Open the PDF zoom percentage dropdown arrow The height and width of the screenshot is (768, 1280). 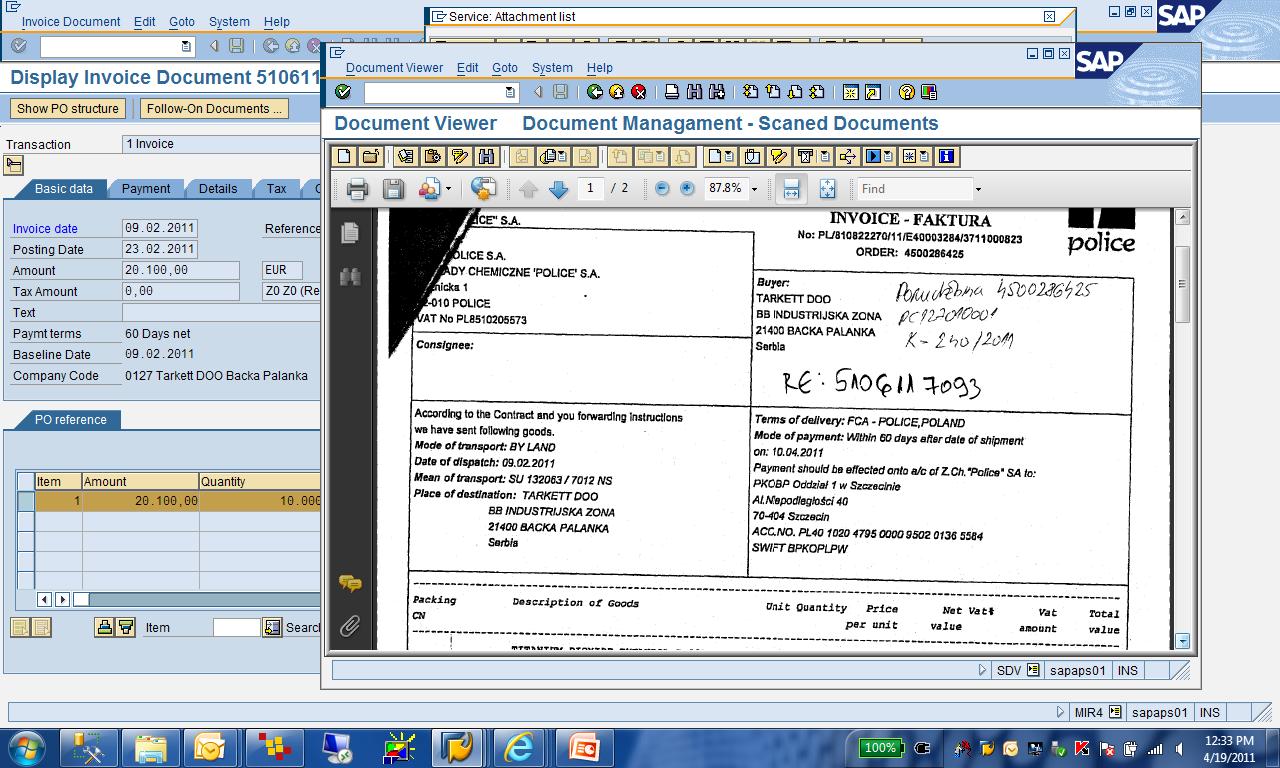click(754, 189)
